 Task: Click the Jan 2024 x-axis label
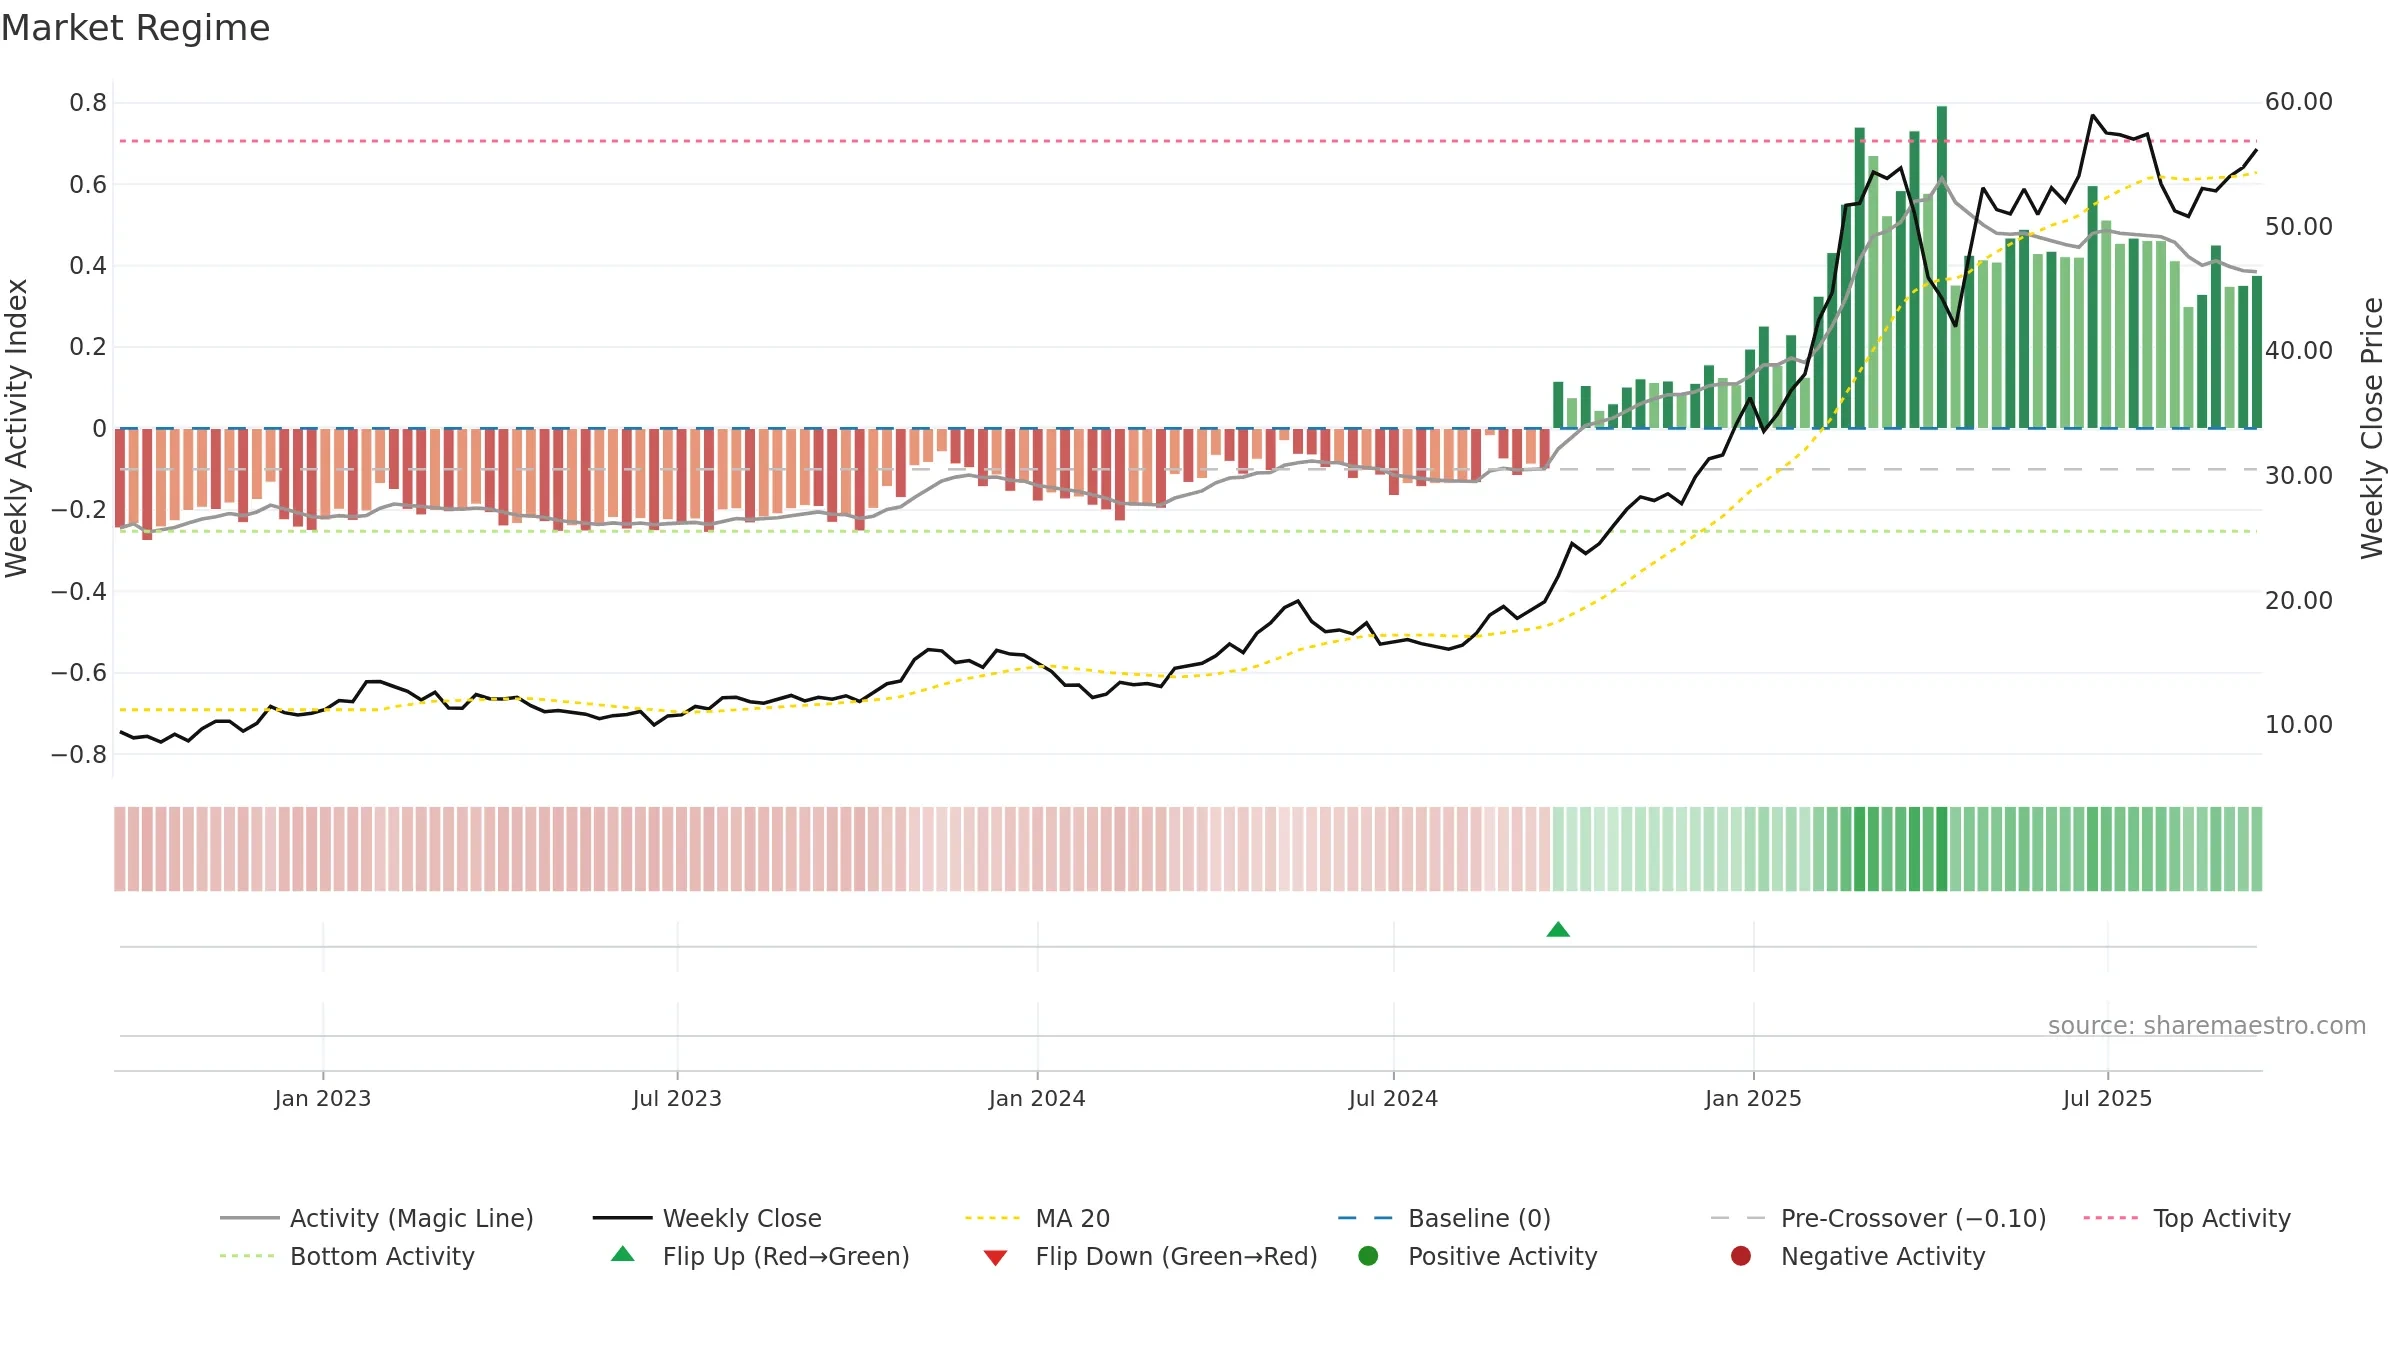pos(1037,1098)
